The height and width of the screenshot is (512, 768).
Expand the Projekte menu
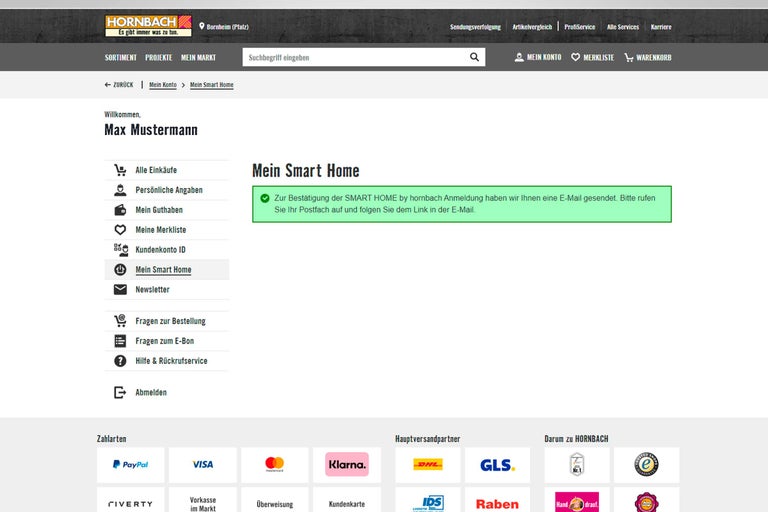[158, 58]
